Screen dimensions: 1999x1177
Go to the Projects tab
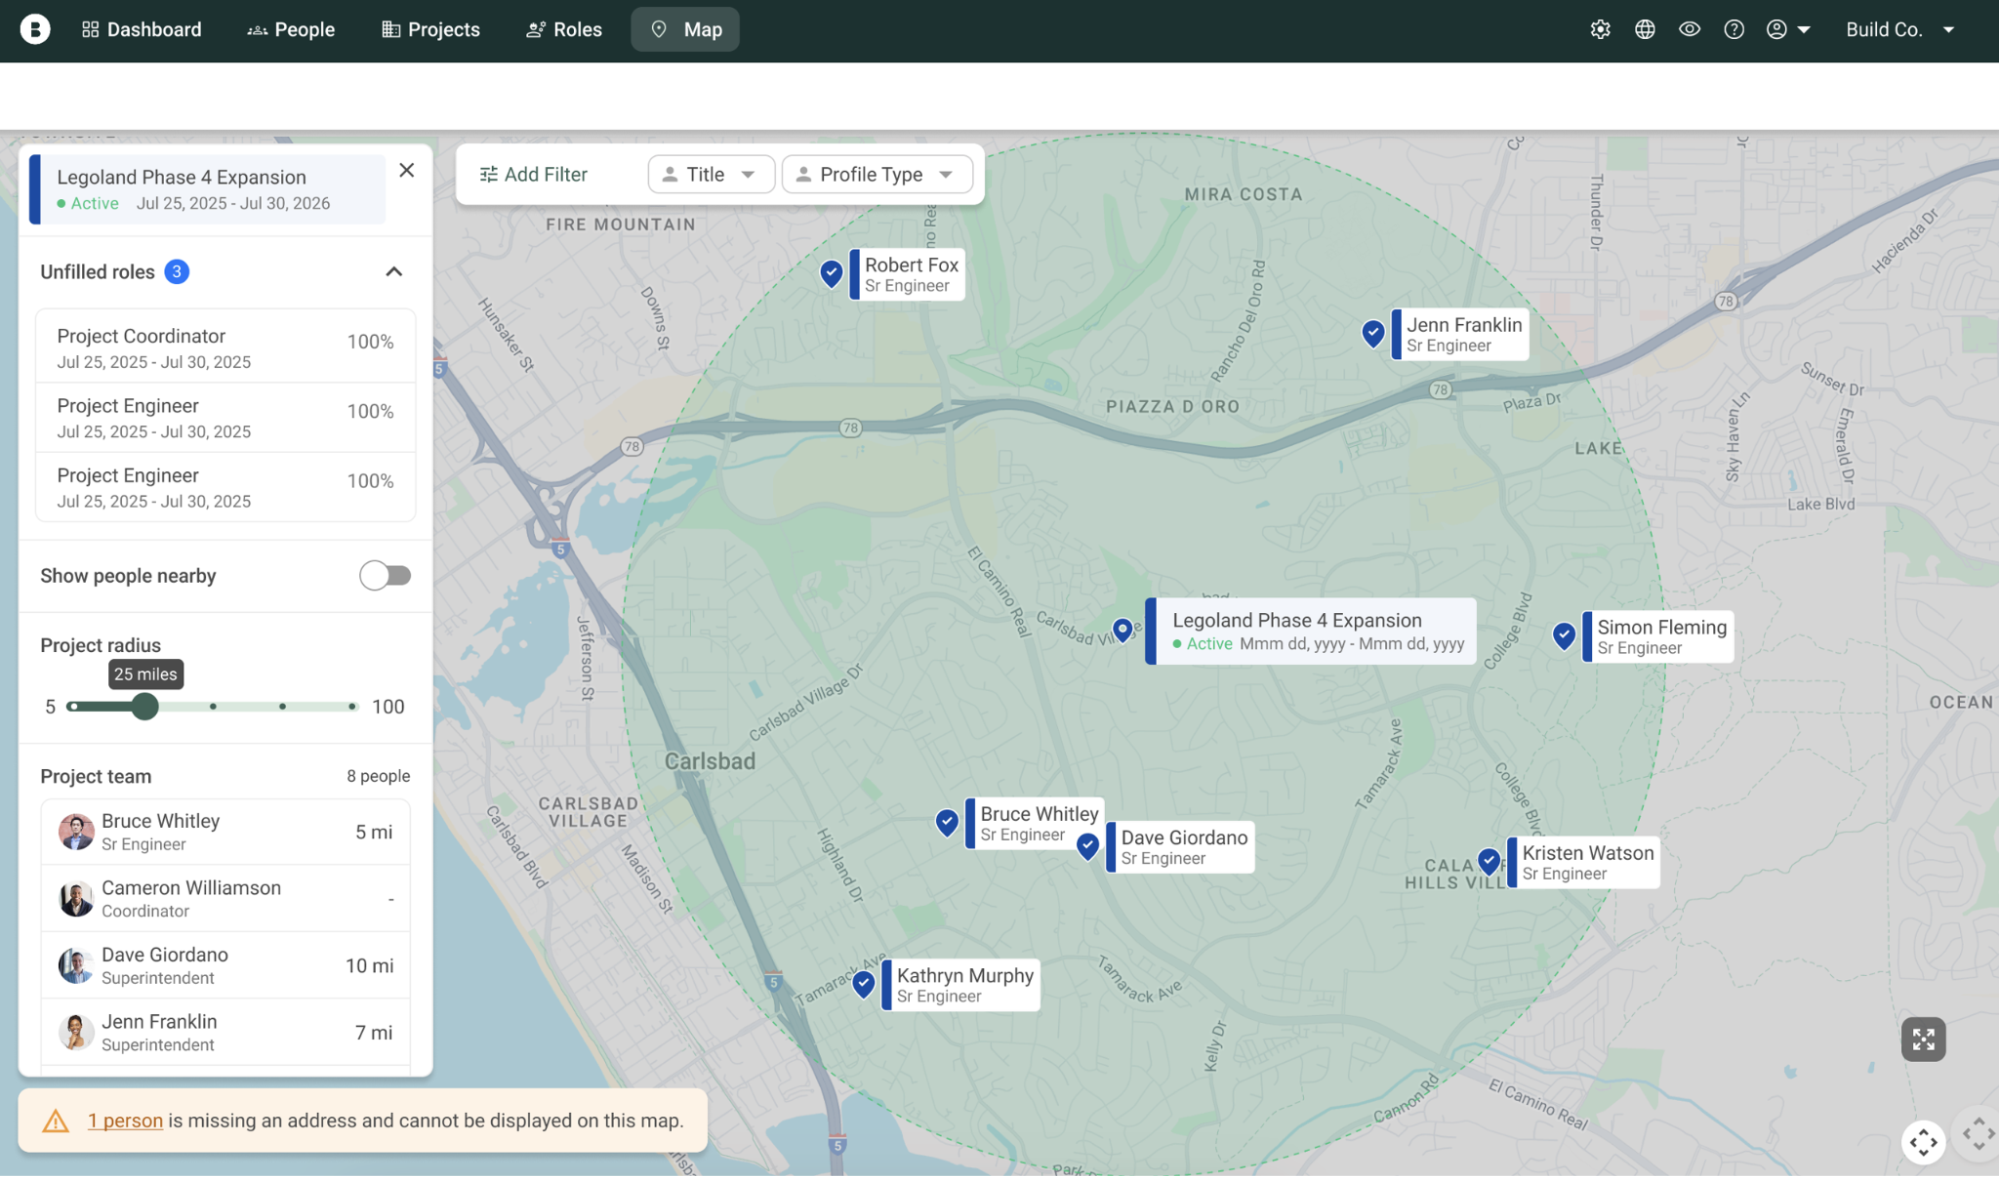[431, 30]
